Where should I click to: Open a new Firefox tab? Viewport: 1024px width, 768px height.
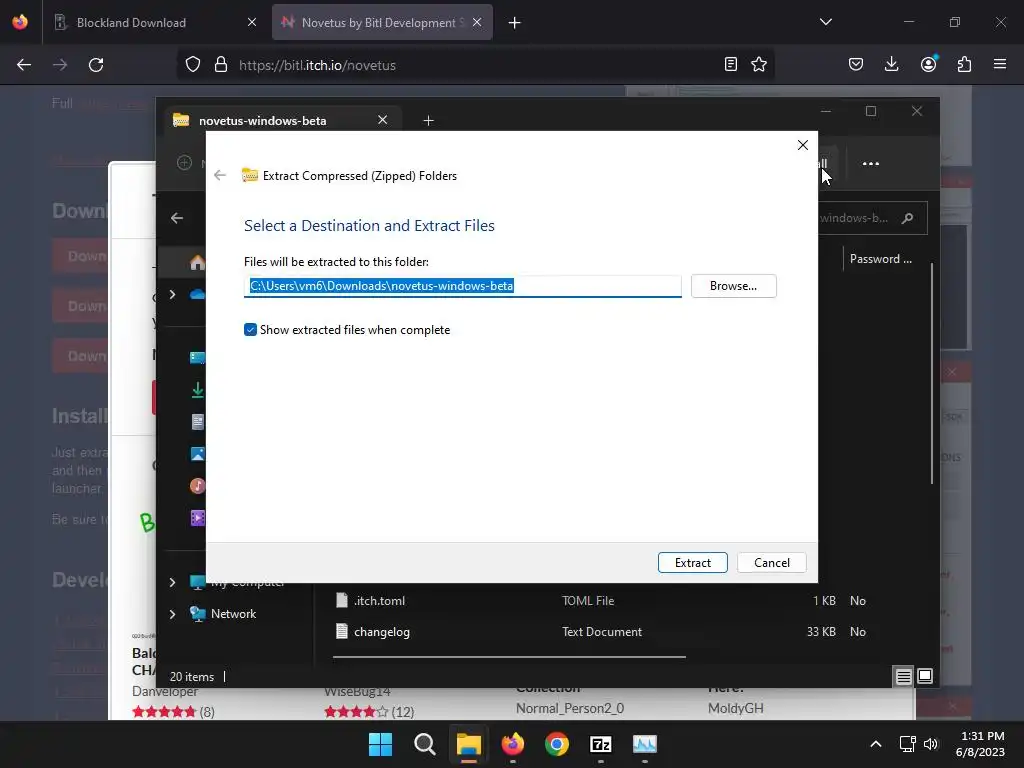[x=515, y=23]
